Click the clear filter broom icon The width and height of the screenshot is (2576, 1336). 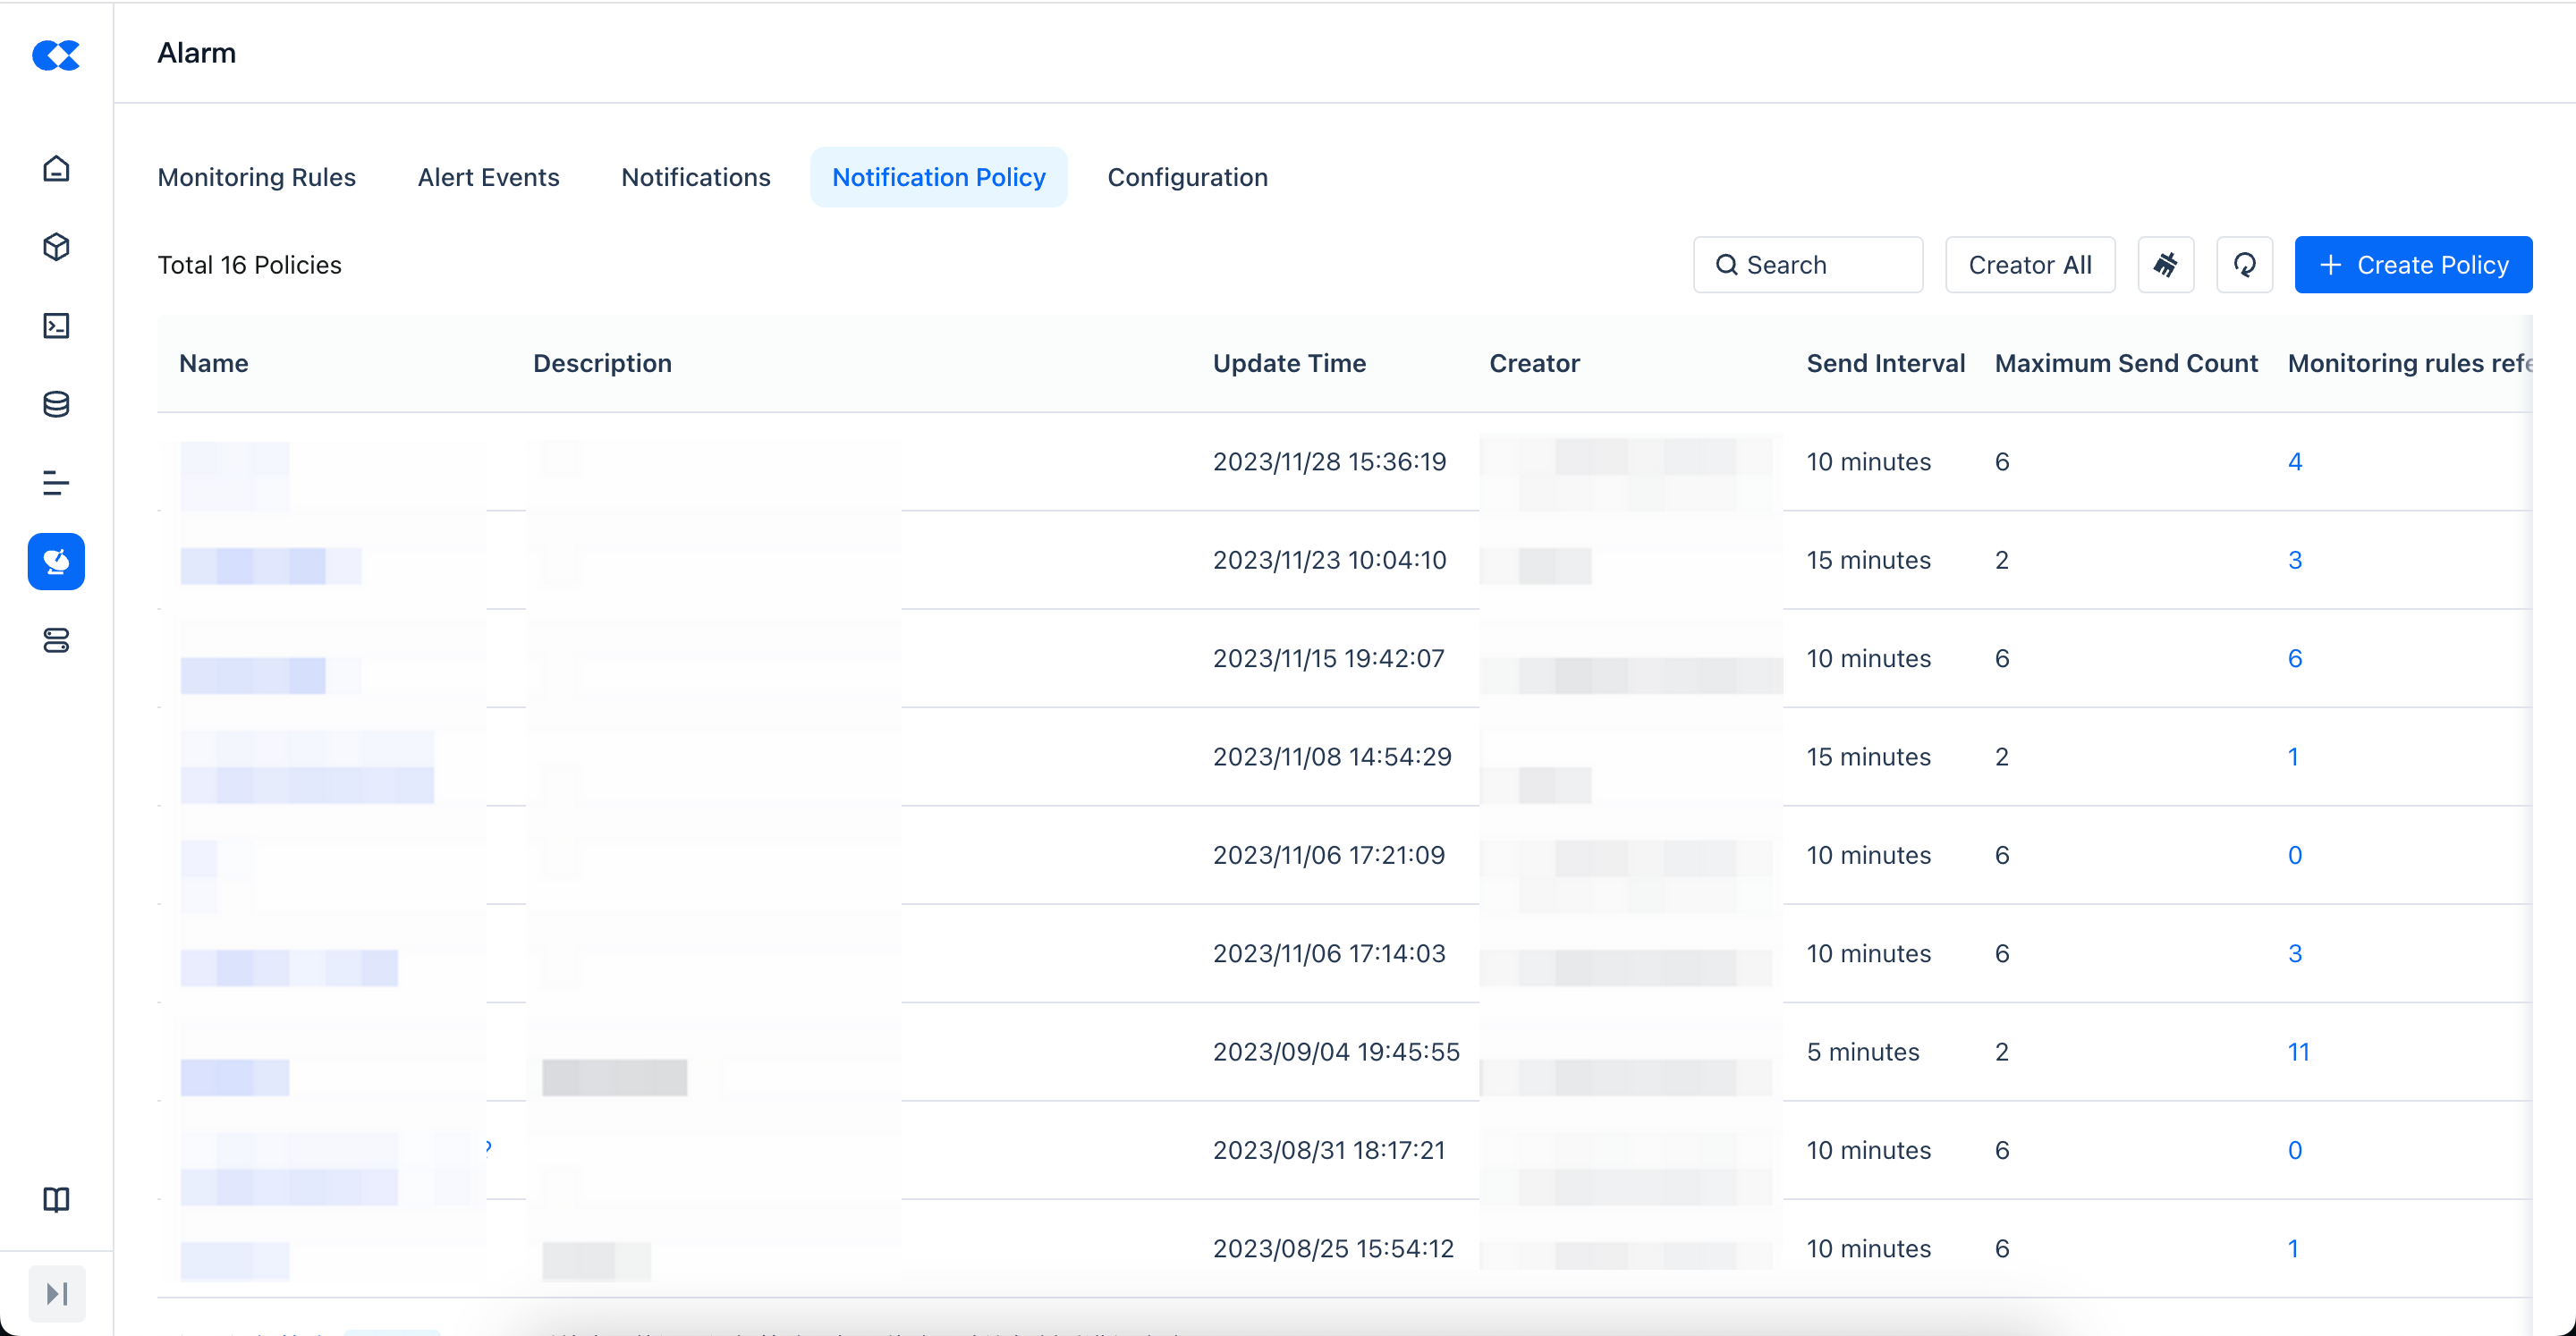[2165, 265]
